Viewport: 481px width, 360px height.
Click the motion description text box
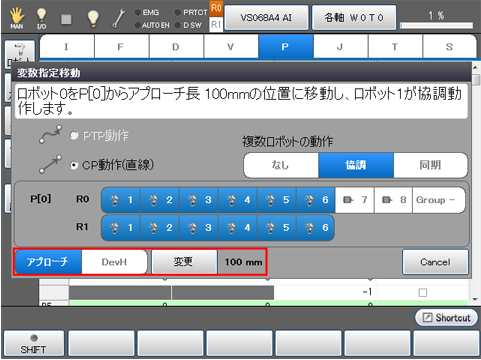(241, 101)
